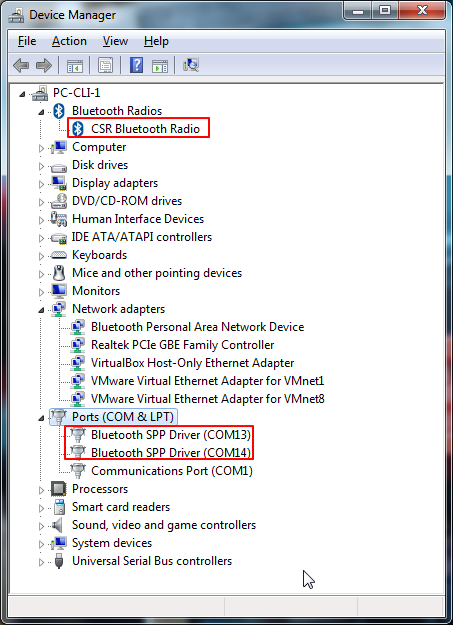Screen dimensions: 453x625
Task: Collapse the Ports (COM & LPT) node
Action: click(x=41, y=418)
